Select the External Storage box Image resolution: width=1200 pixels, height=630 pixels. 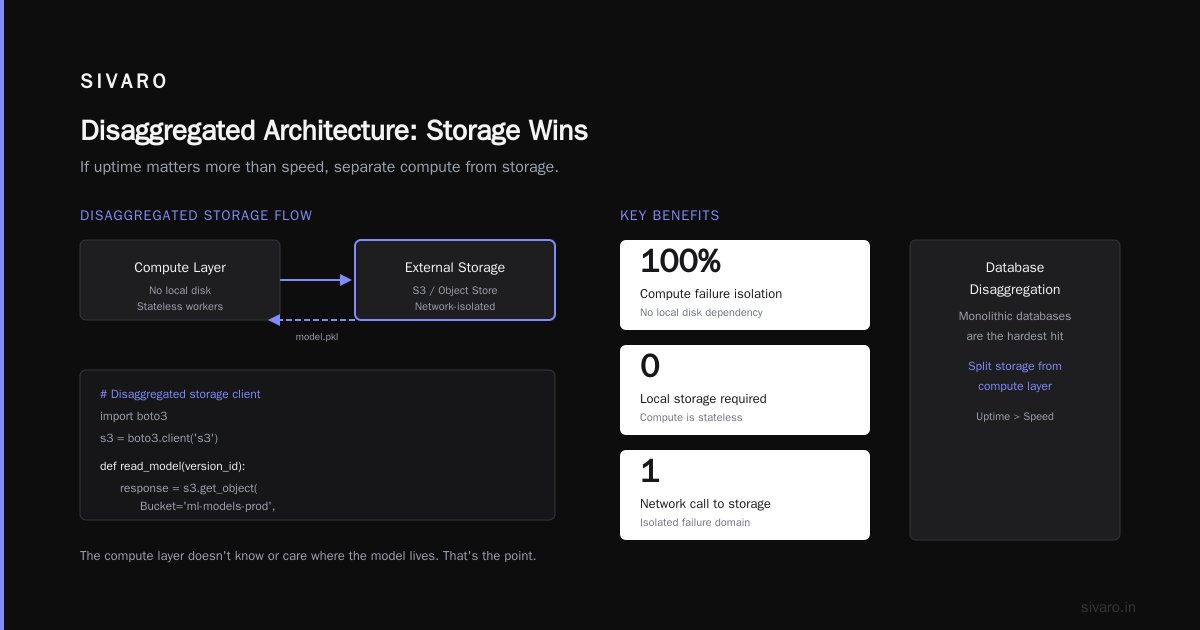[455, 280]
